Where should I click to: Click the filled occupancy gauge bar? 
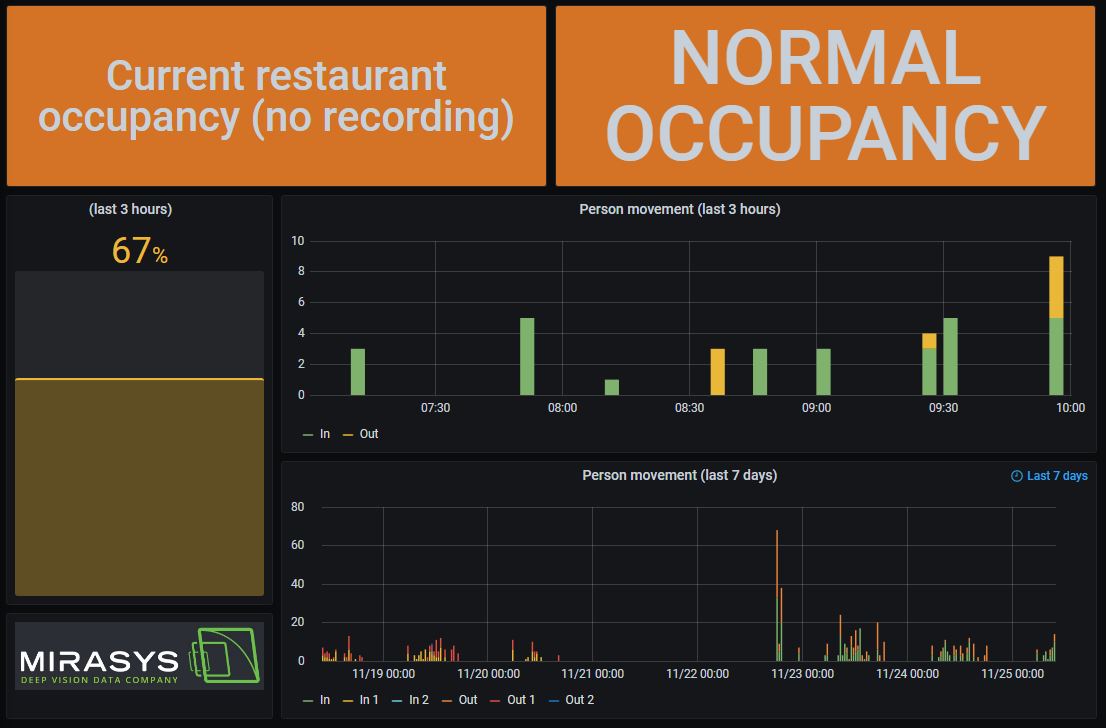[140, 487]
